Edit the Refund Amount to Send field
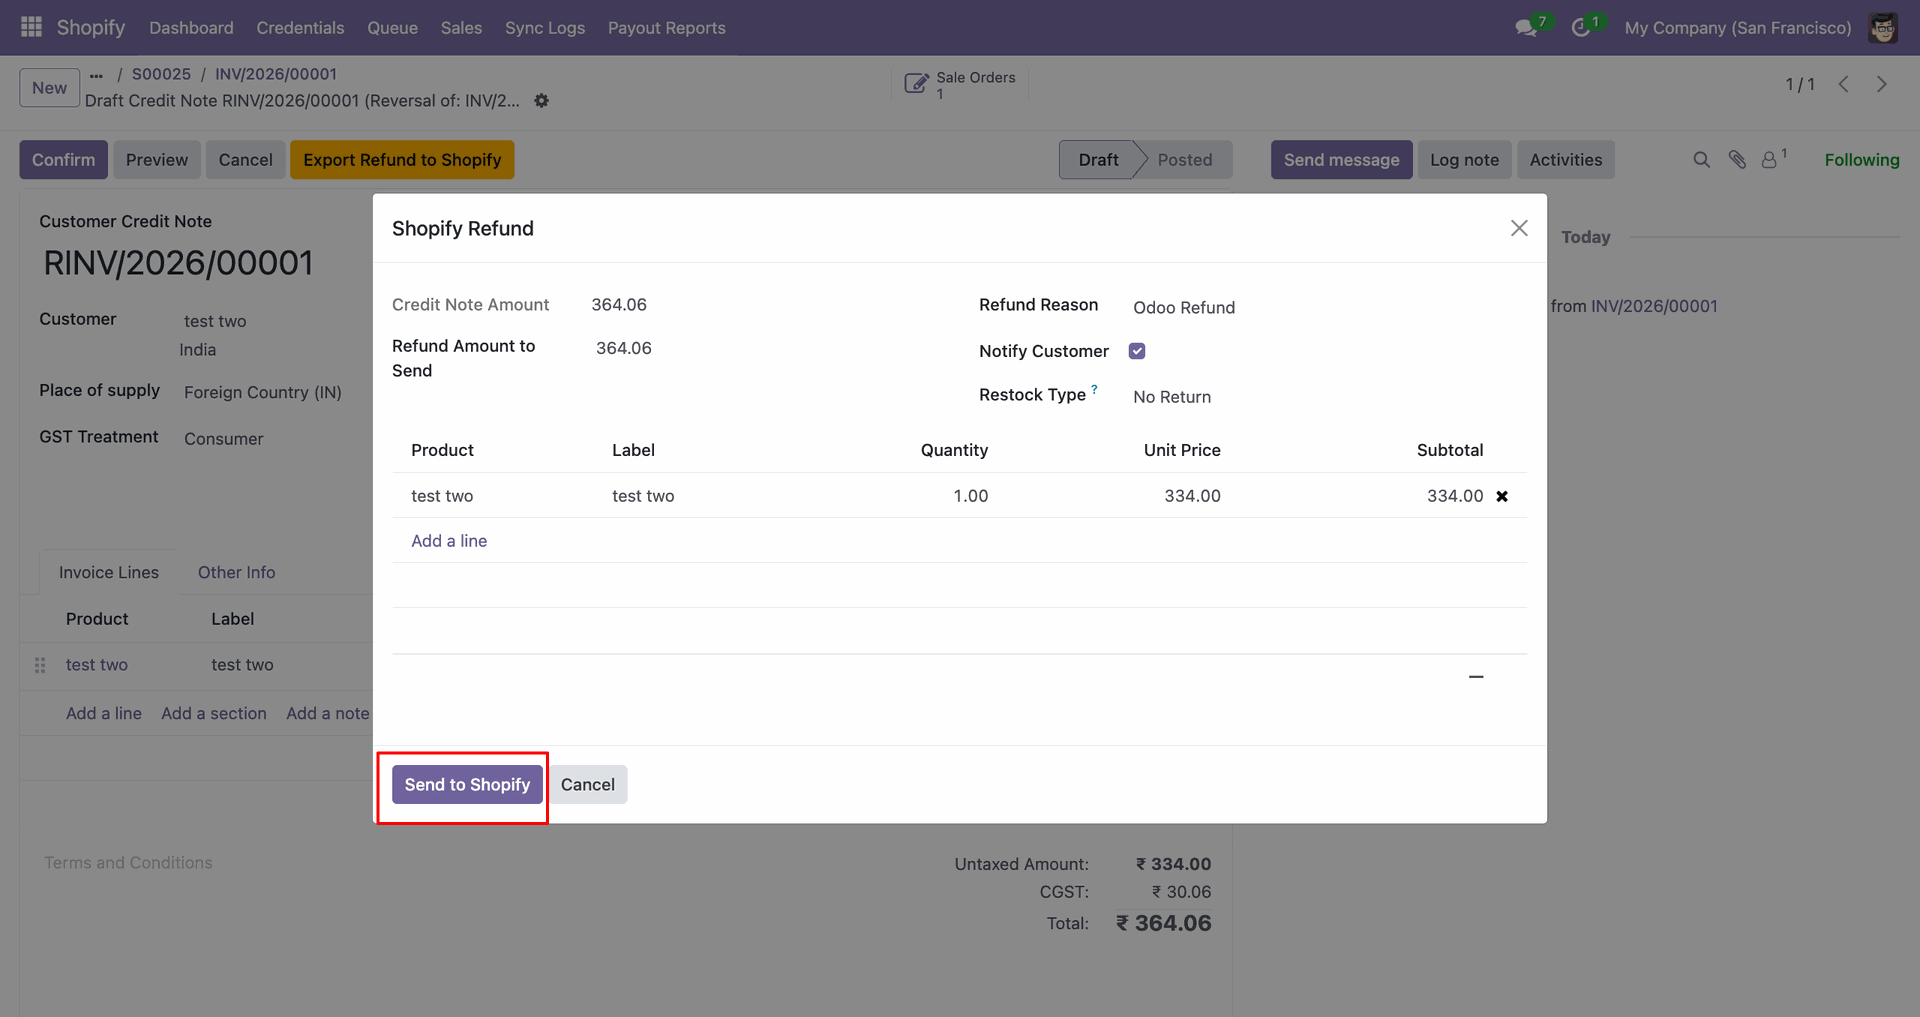 (x=765, y=348)
